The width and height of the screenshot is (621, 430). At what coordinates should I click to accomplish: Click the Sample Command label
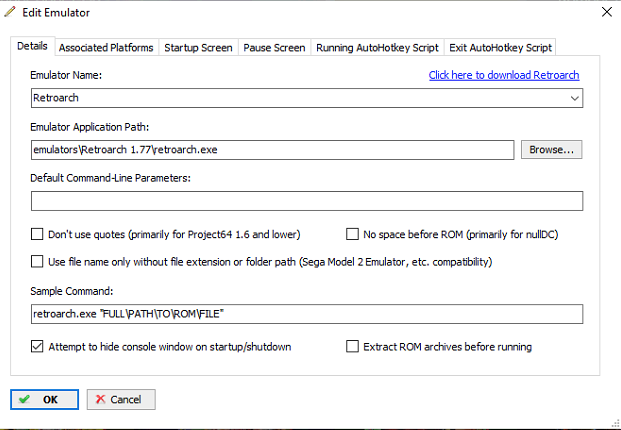coord(72,291)
